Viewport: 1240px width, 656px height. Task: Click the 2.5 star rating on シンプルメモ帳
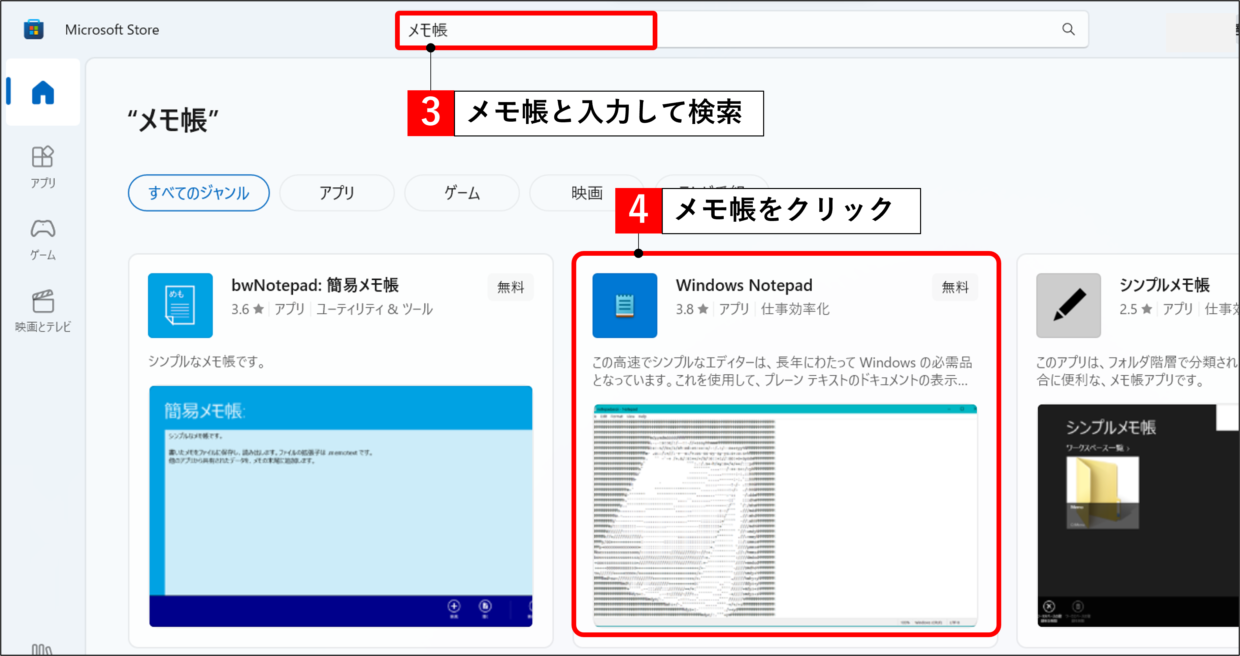[x=1136, y=310]
